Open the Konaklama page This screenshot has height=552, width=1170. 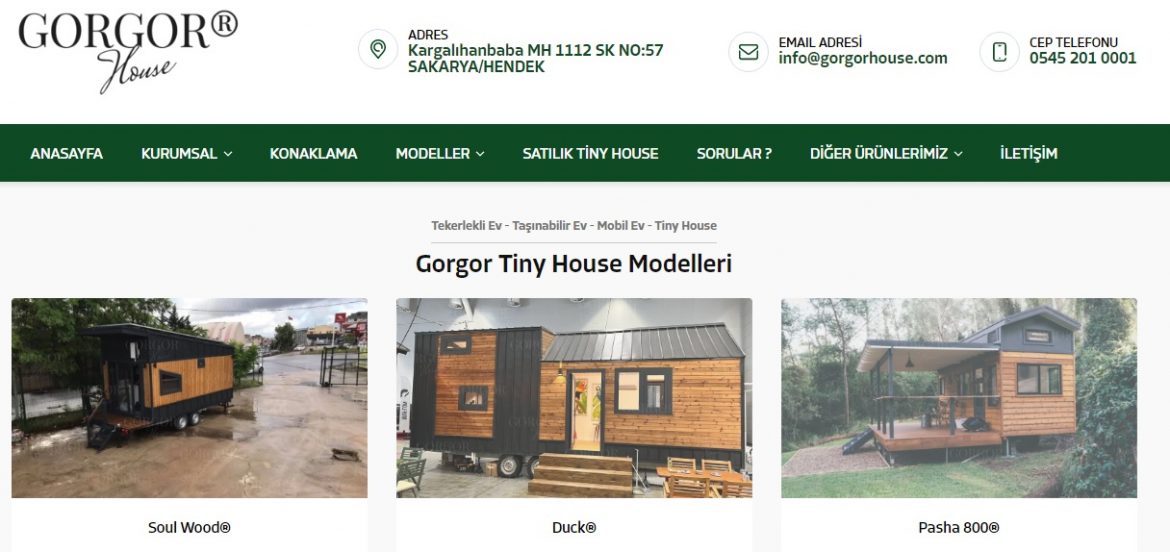(313, 154)
